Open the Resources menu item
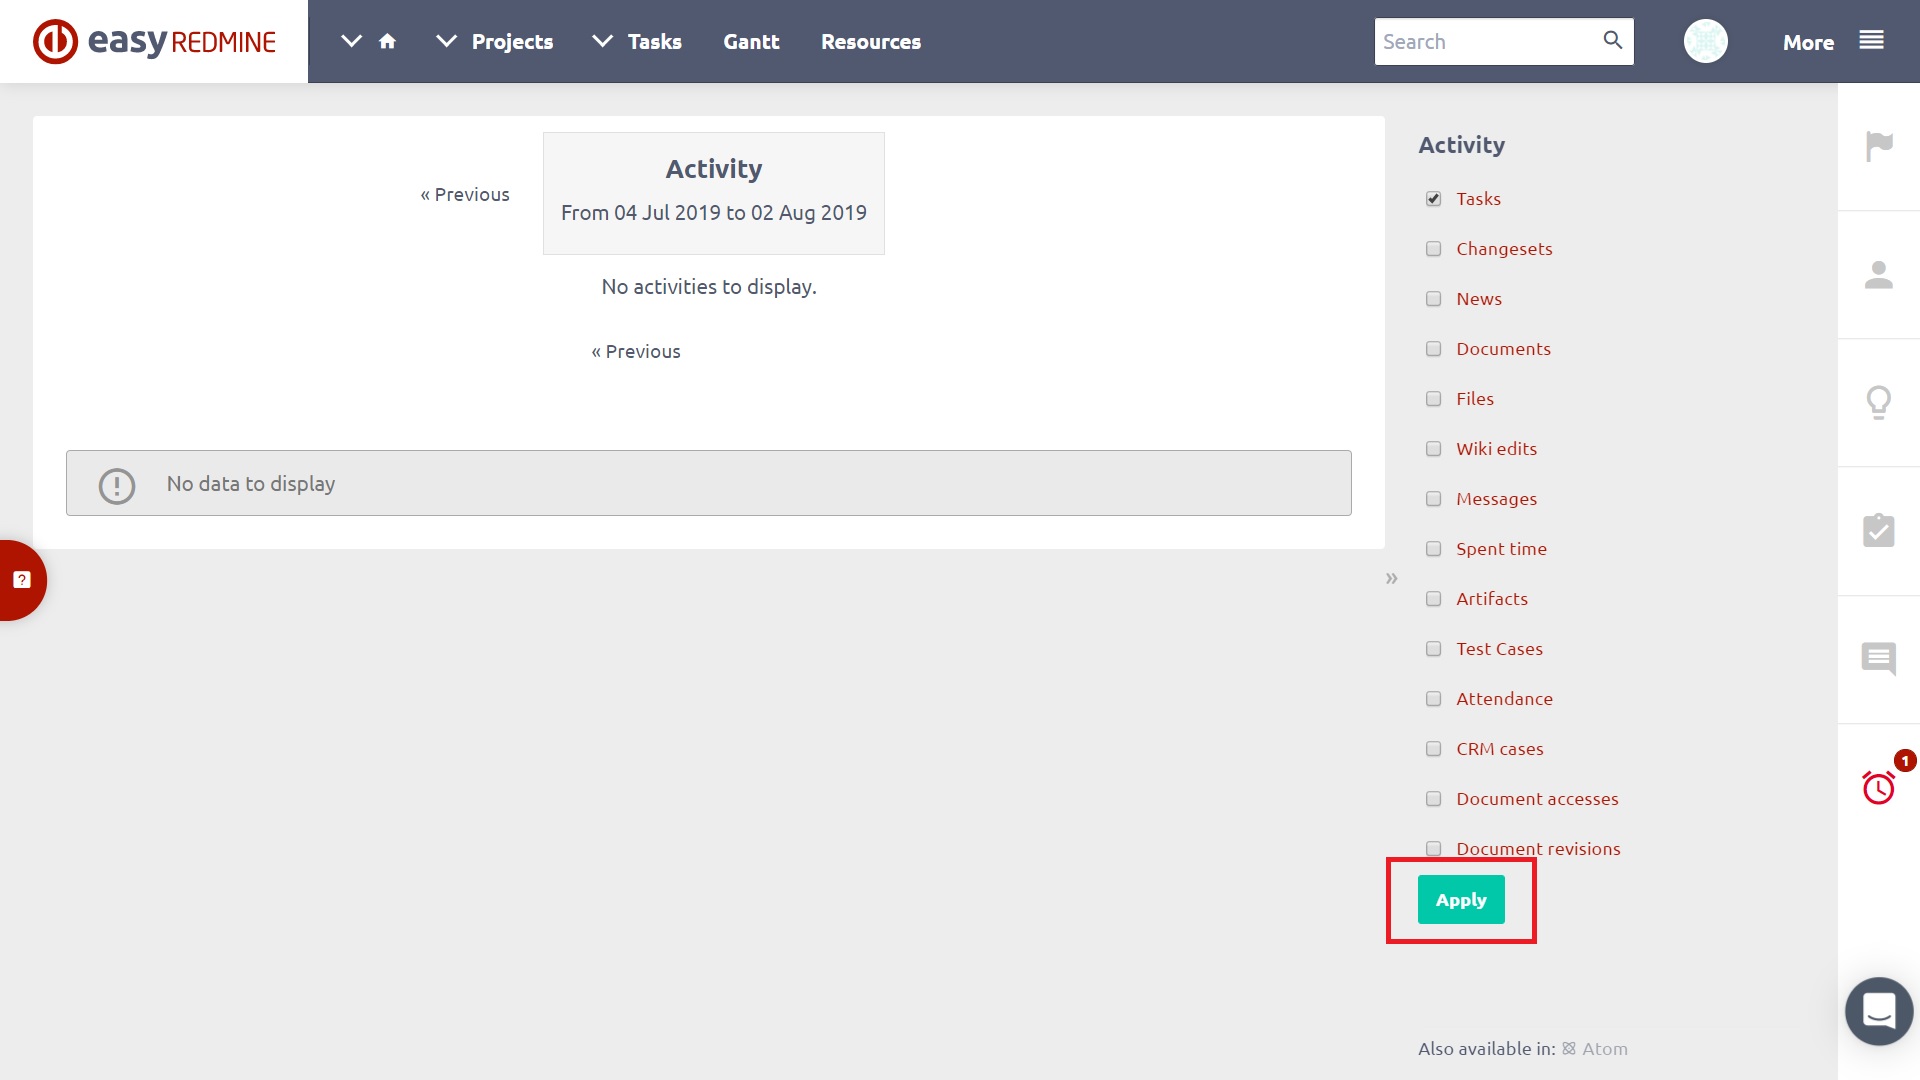This screenshot has height=1080, width=1920. (870, 42)
